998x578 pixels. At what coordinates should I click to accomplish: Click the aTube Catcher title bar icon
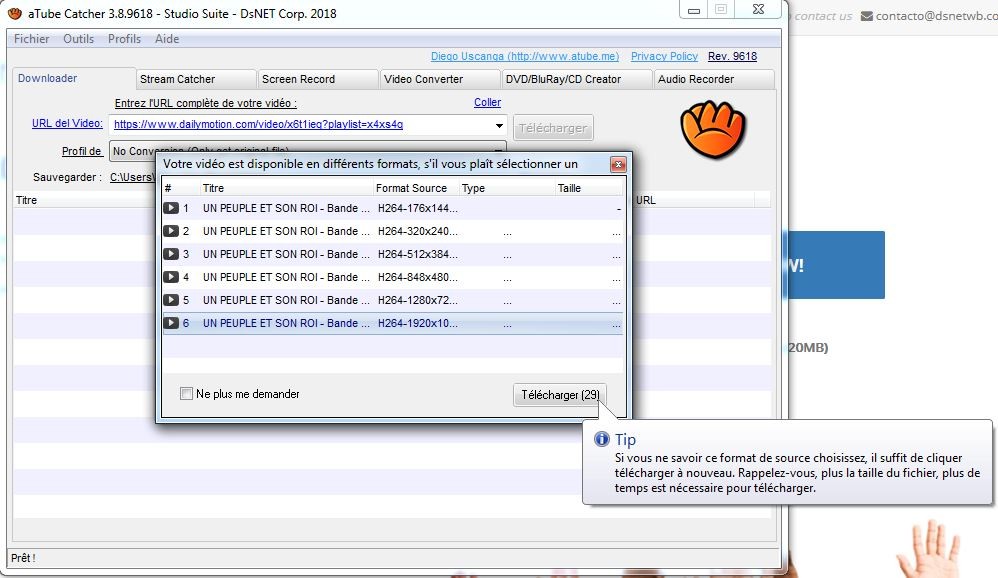15,13
